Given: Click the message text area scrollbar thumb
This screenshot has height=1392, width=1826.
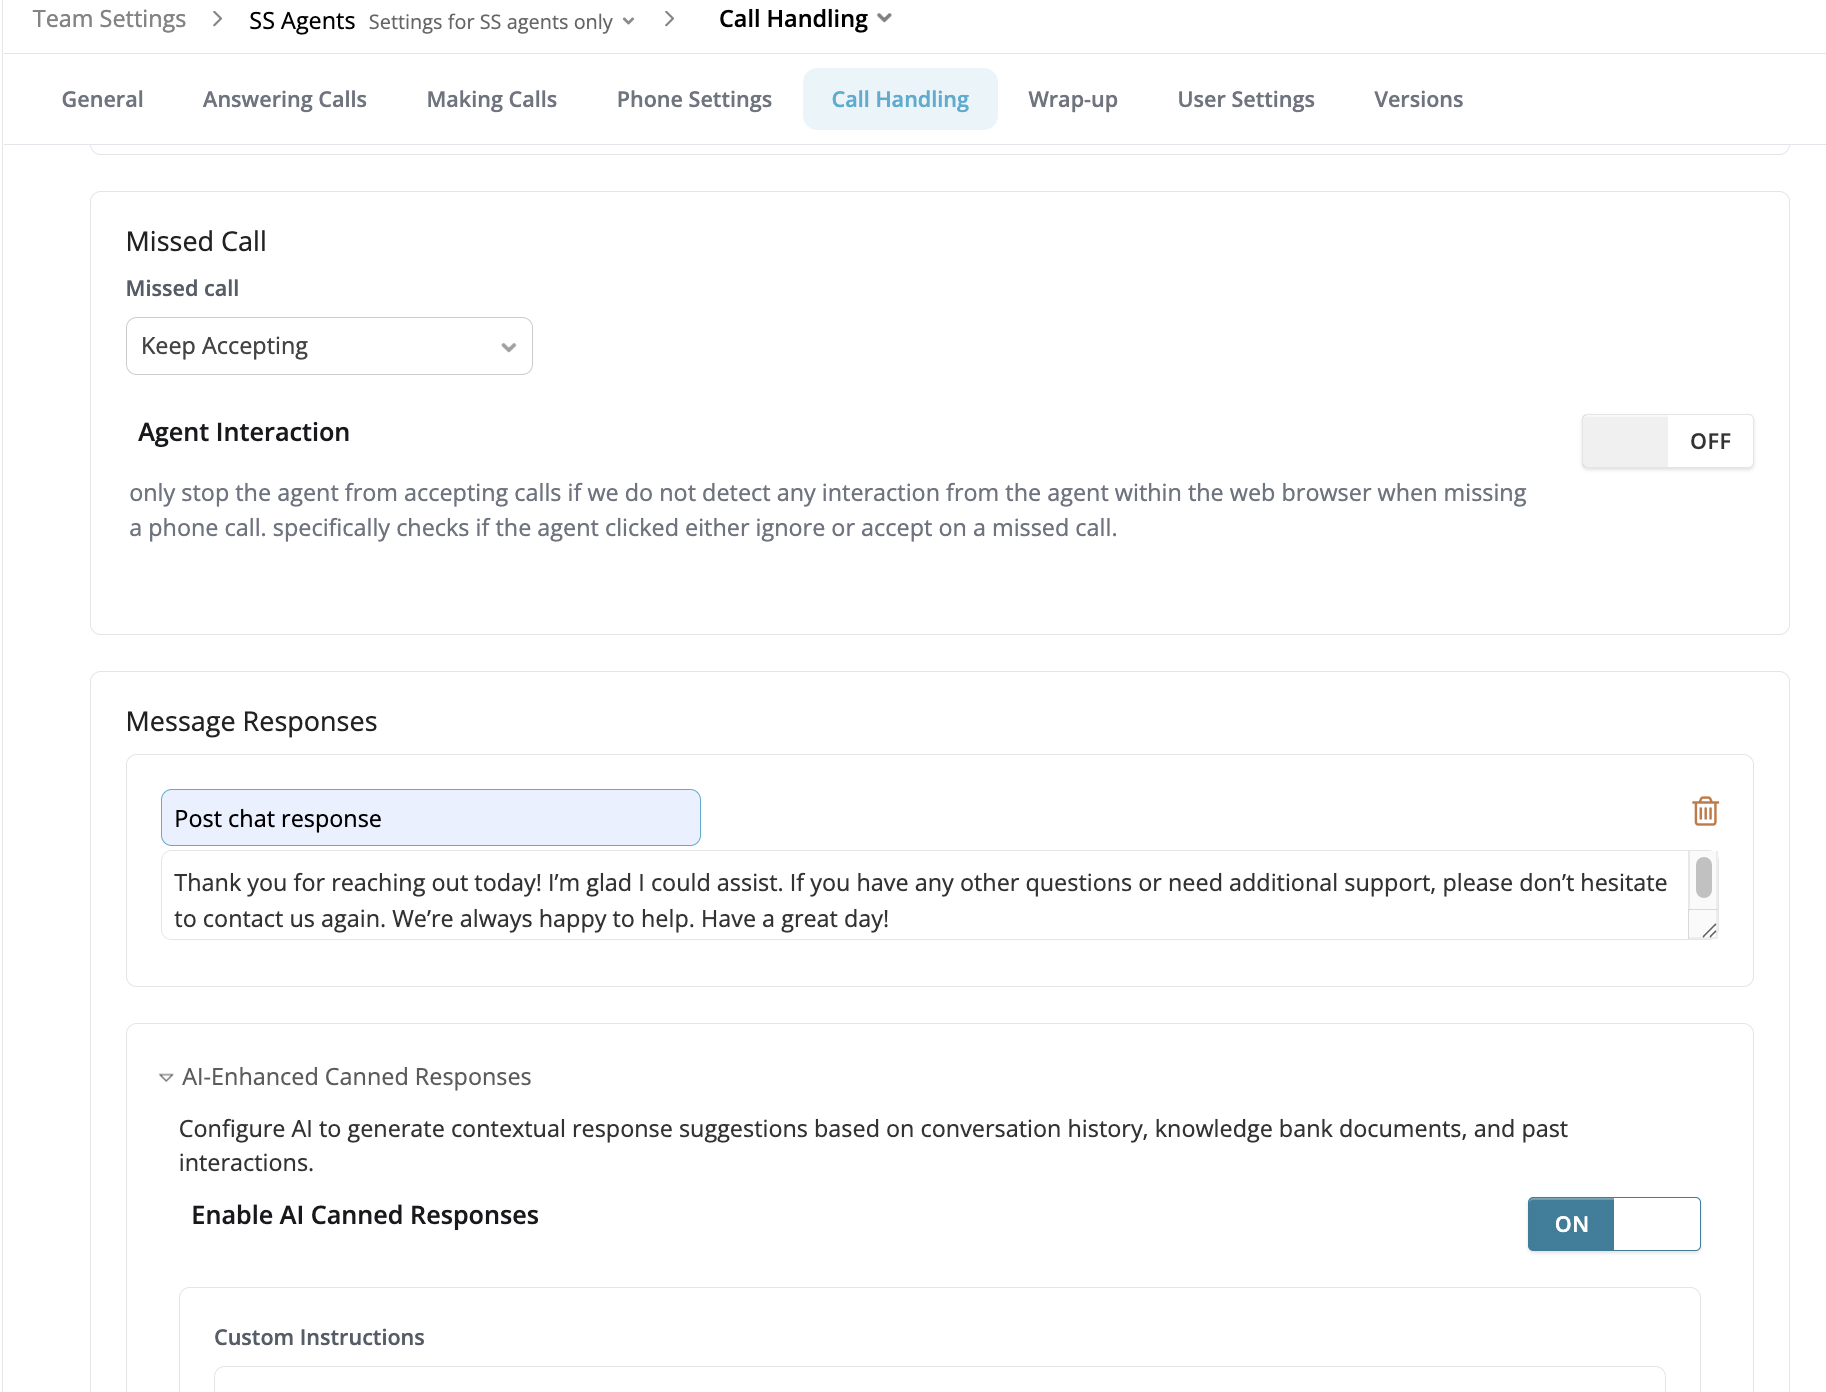Looking at the screenshot, I should pos(1704,878).
